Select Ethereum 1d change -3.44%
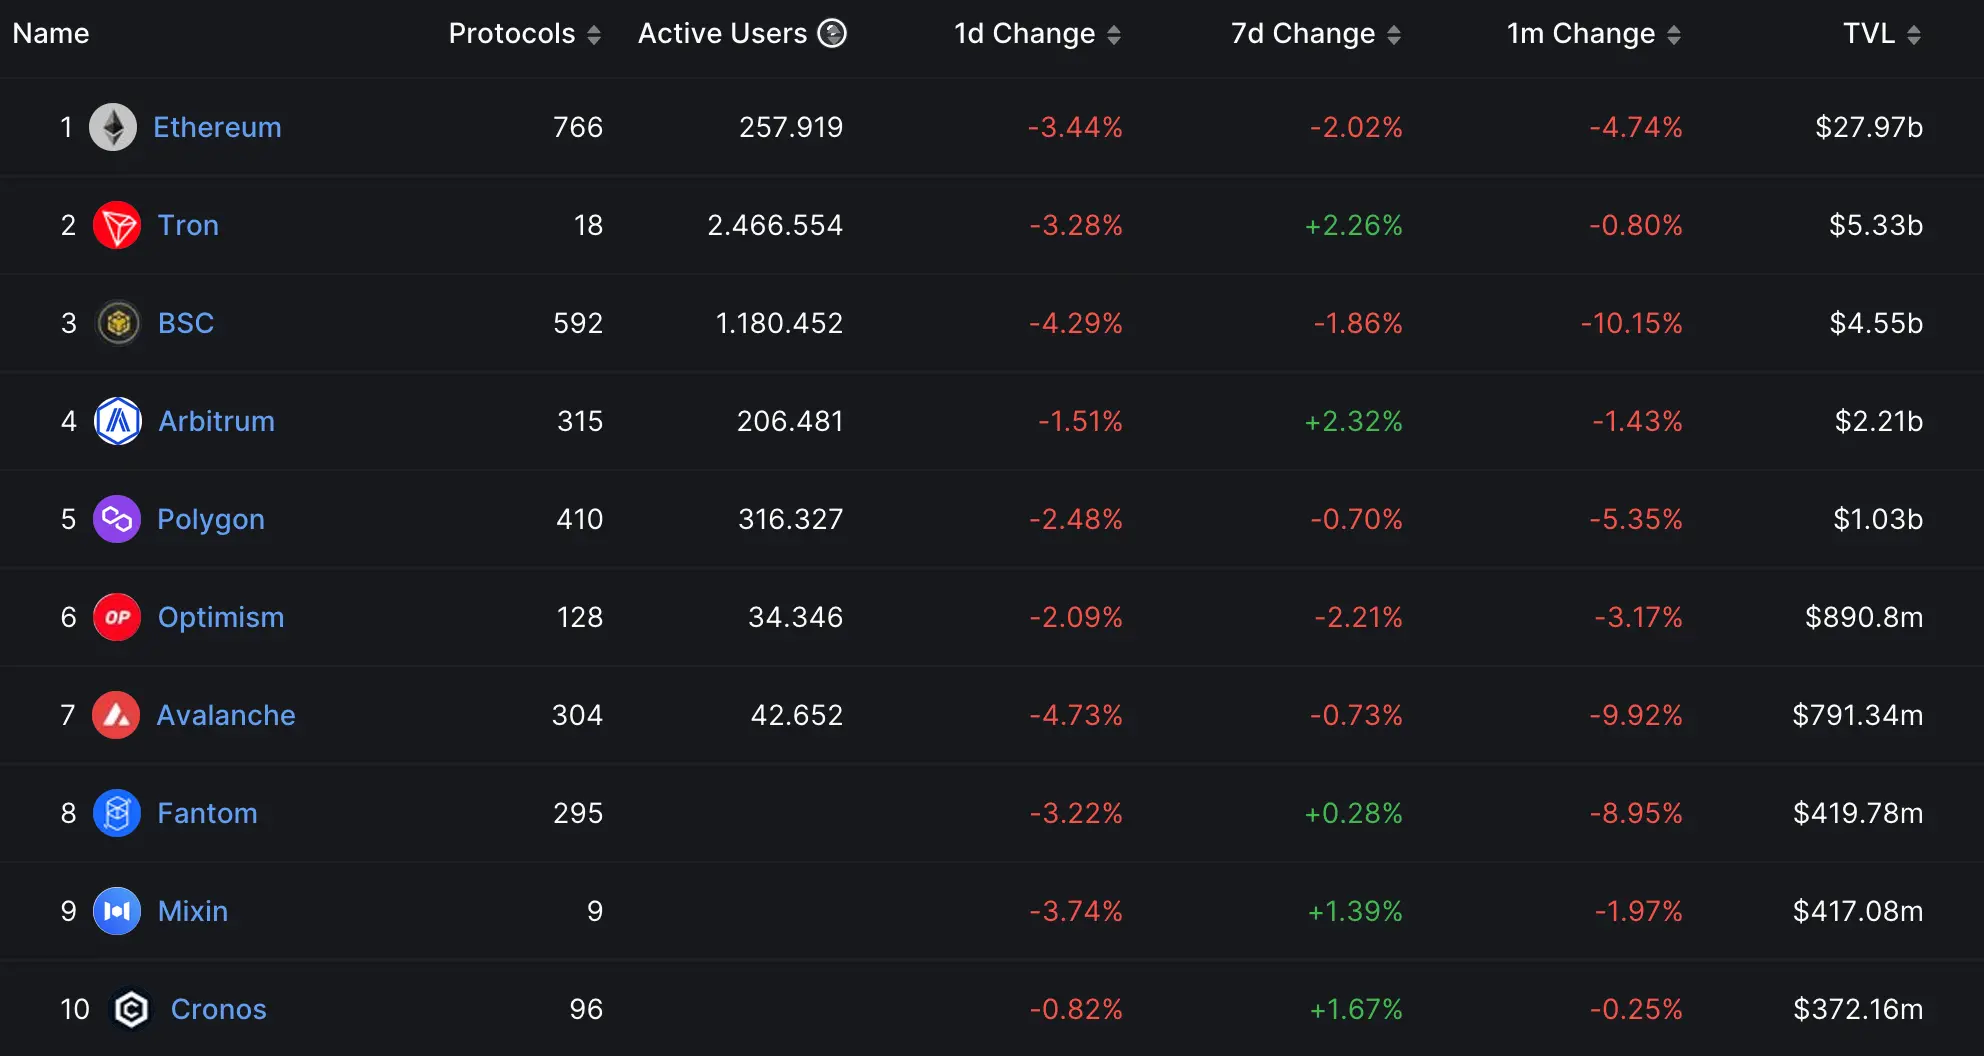 [x=1076, y=127]
